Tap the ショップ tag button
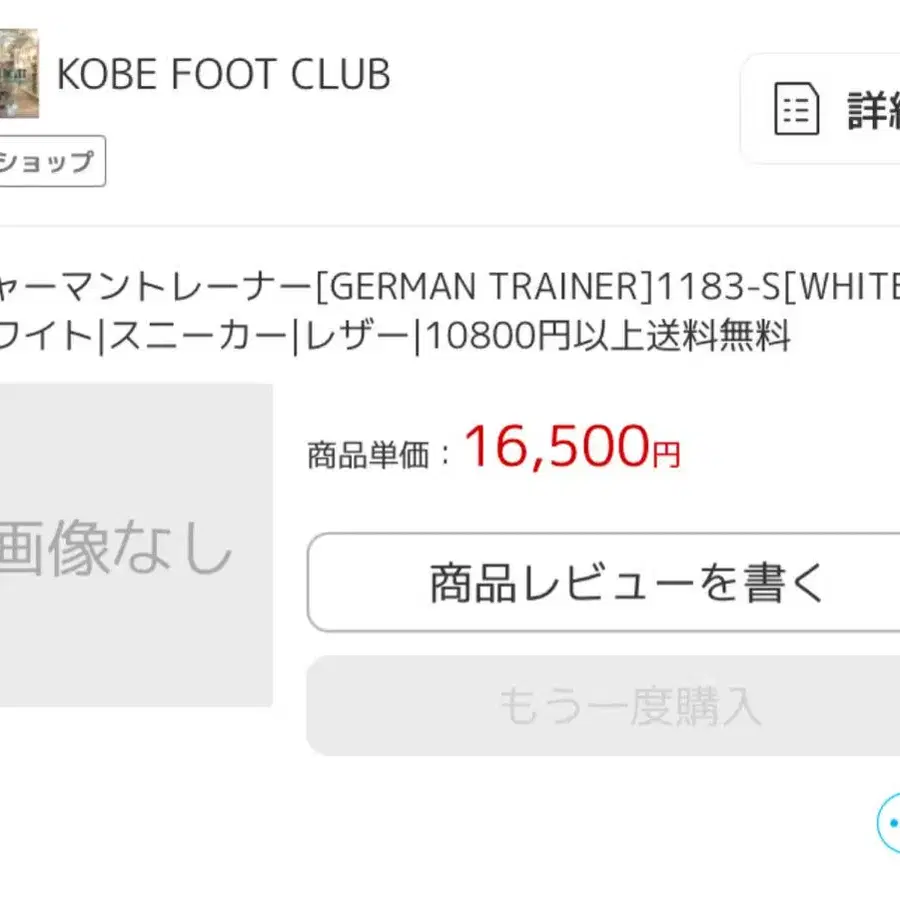This screenshot has height=900, width=900. click(52, 161)
